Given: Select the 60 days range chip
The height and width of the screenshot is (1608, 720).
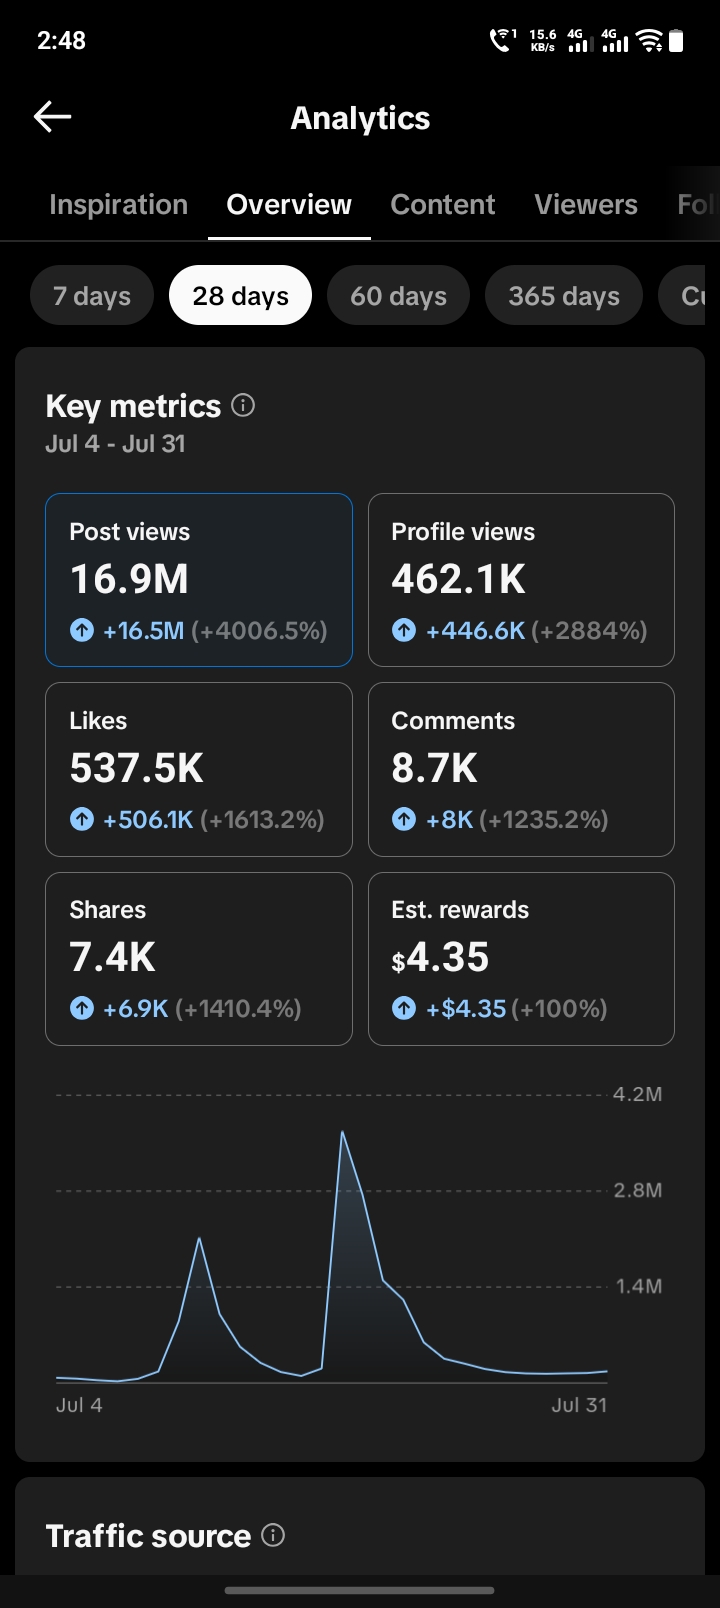Looking at the screenshot, I should tap(398, 296).
